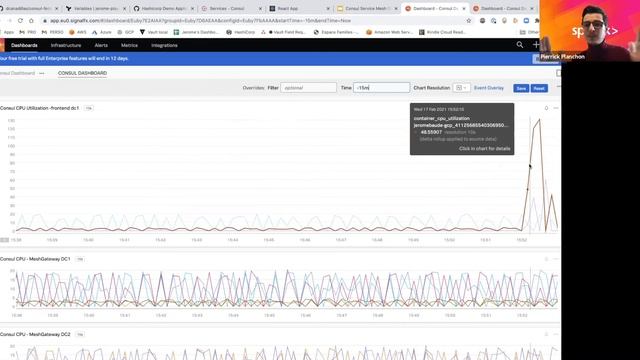Viewport: 640px width, 360px height.
Task: Click the puzzle-piece extensions icon in browser toolbar
Action: pyautogui.click(x=537, y=20)
